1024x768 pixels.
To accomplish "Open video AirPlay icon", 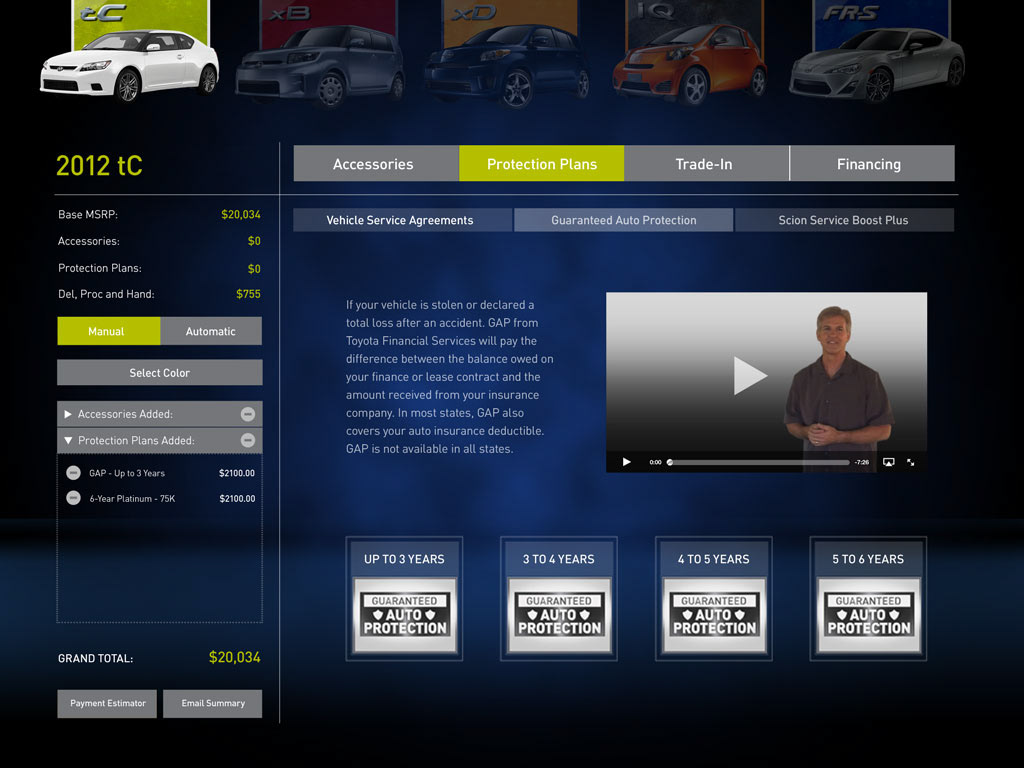I will coord(888,462).
